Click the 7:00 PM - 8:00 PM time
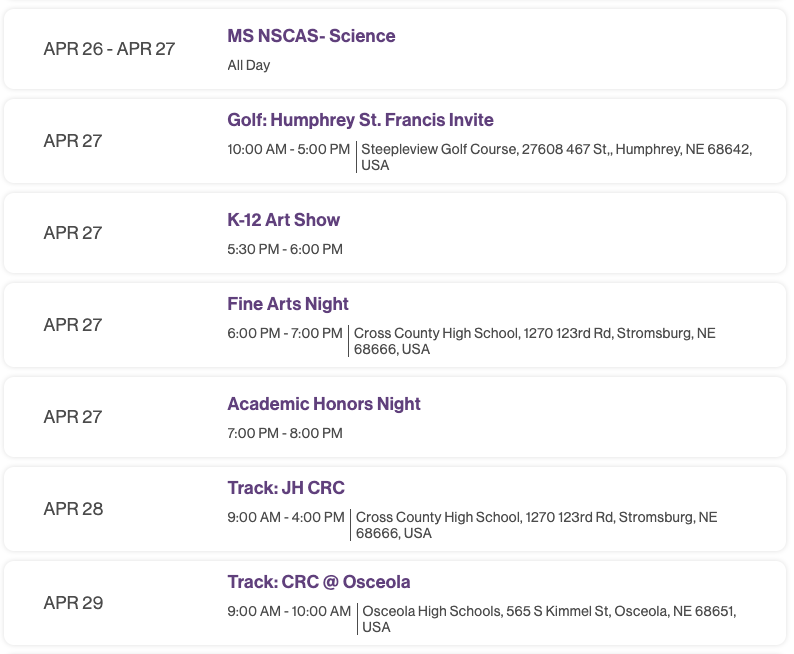 pyautogui.click(x=285, y=433)
